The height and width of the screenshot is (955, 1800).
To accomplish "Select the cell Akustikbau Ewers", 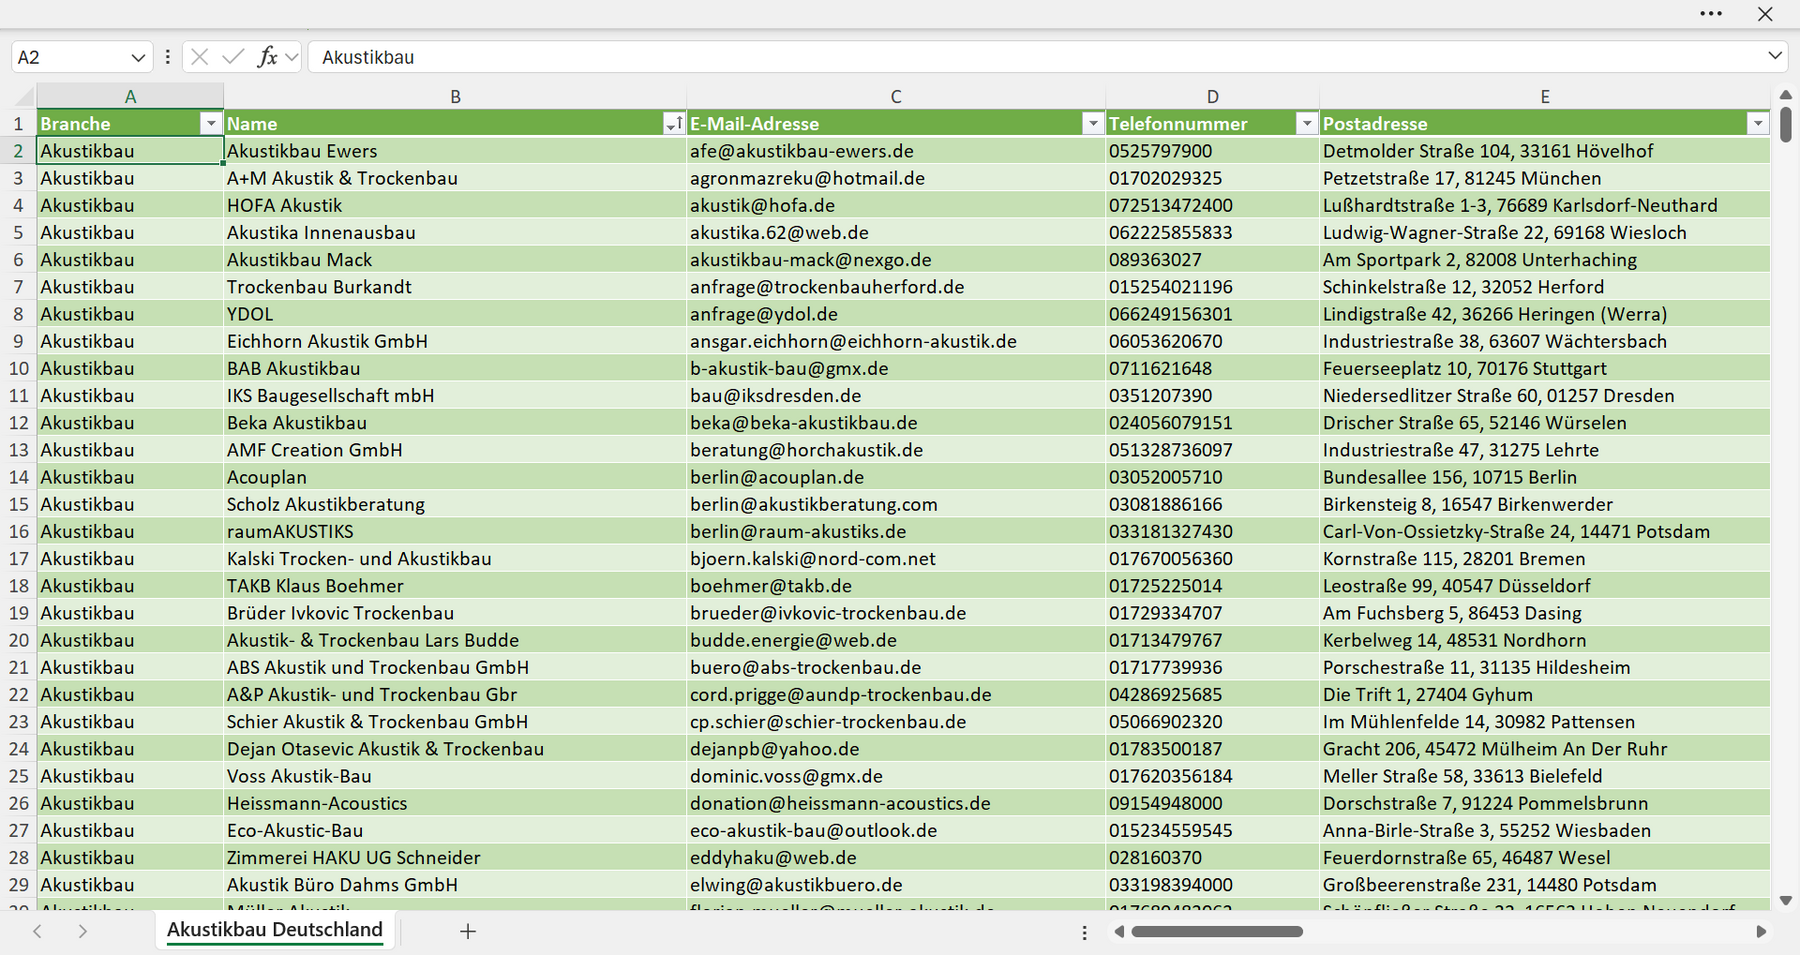I will pyautogui.click(x=455, y=151).
